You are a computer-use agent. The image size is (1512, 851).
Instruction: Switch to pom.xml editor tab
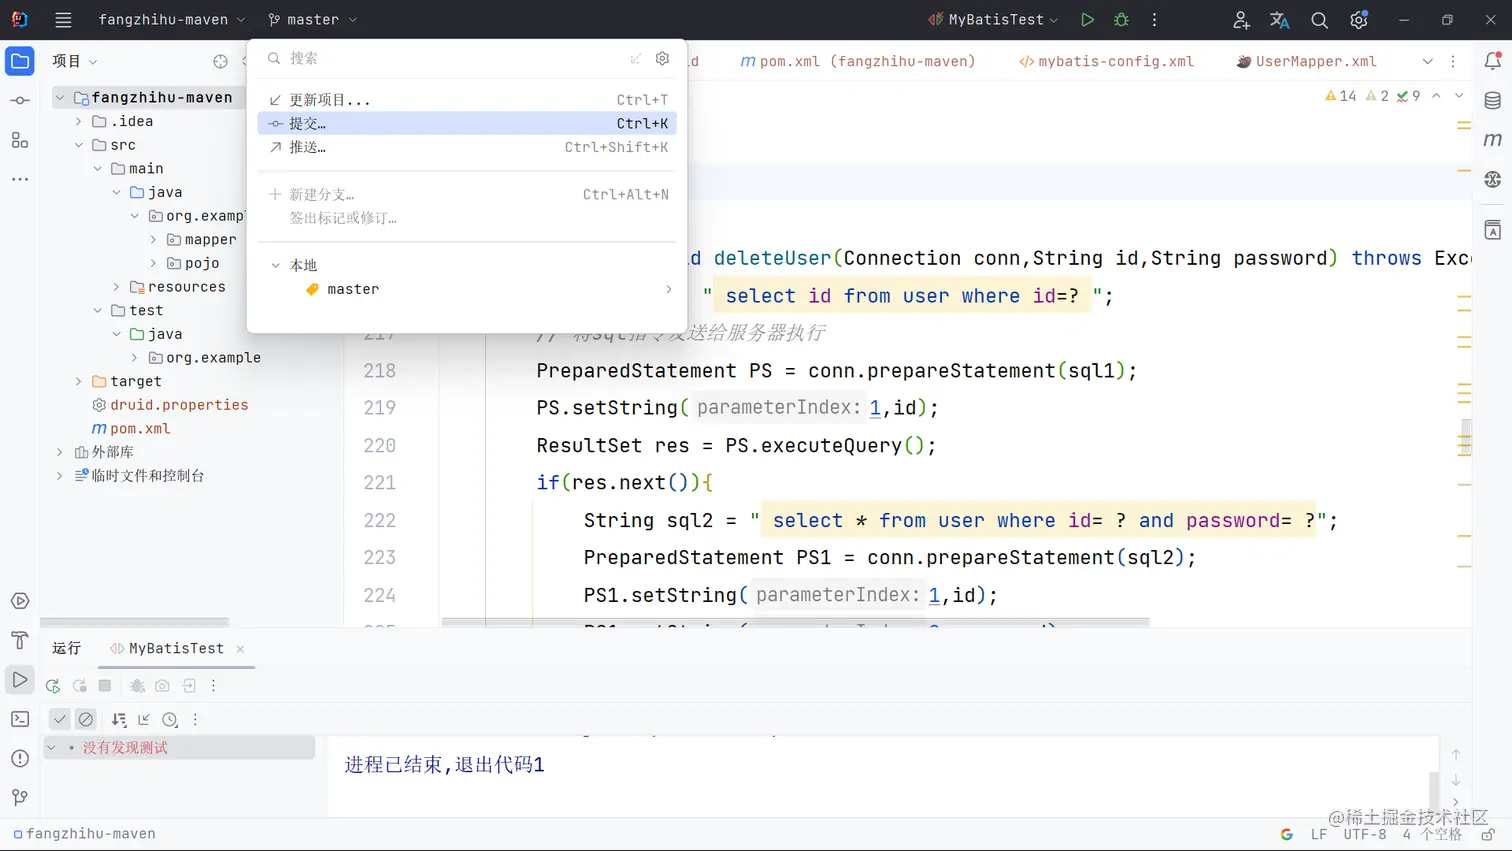pyautogui.click(x=857, y=61)
